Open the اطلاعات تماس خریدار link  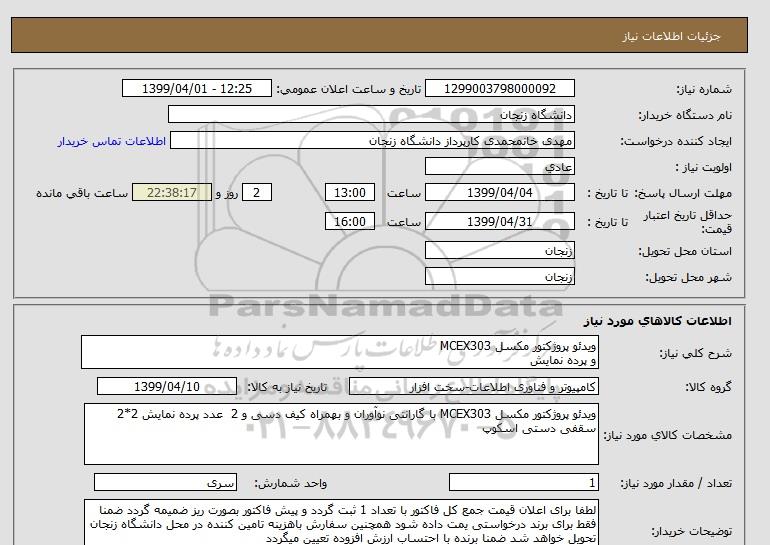click(111, 141)
